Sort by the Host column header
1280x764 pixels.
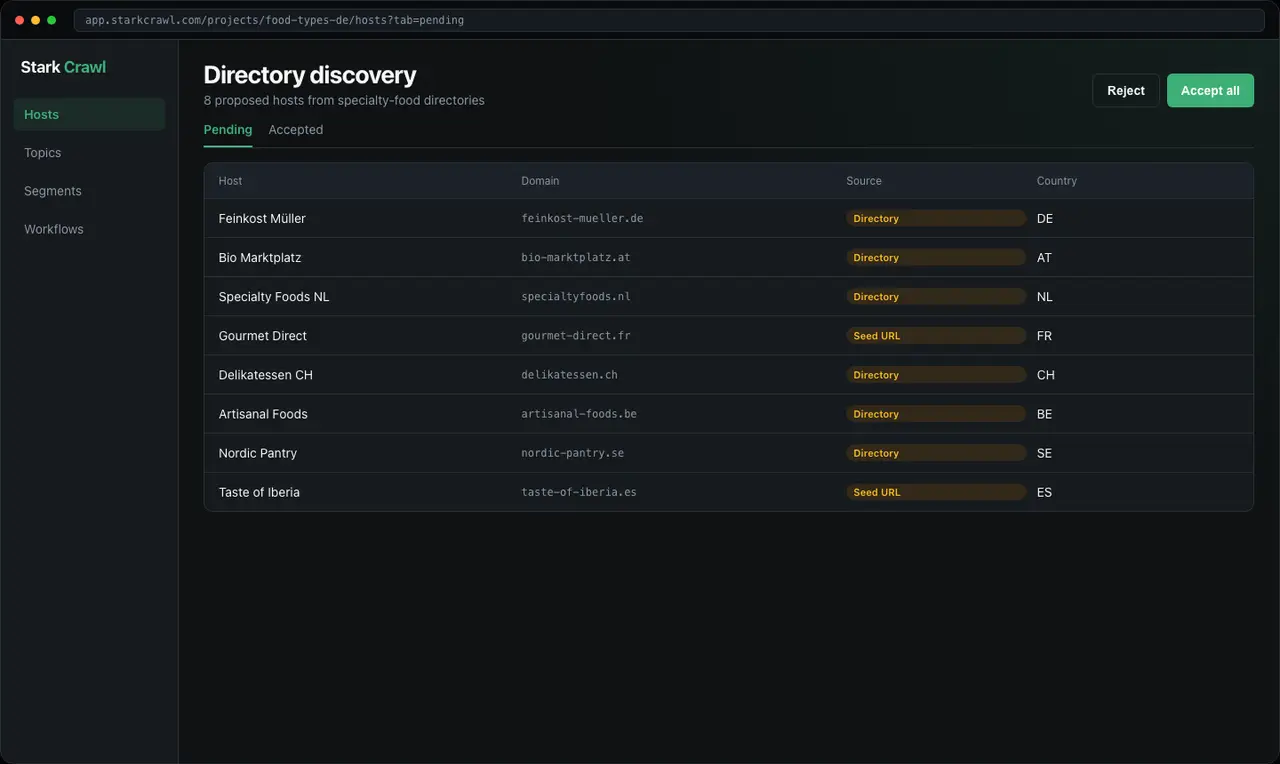pos(230,181)
